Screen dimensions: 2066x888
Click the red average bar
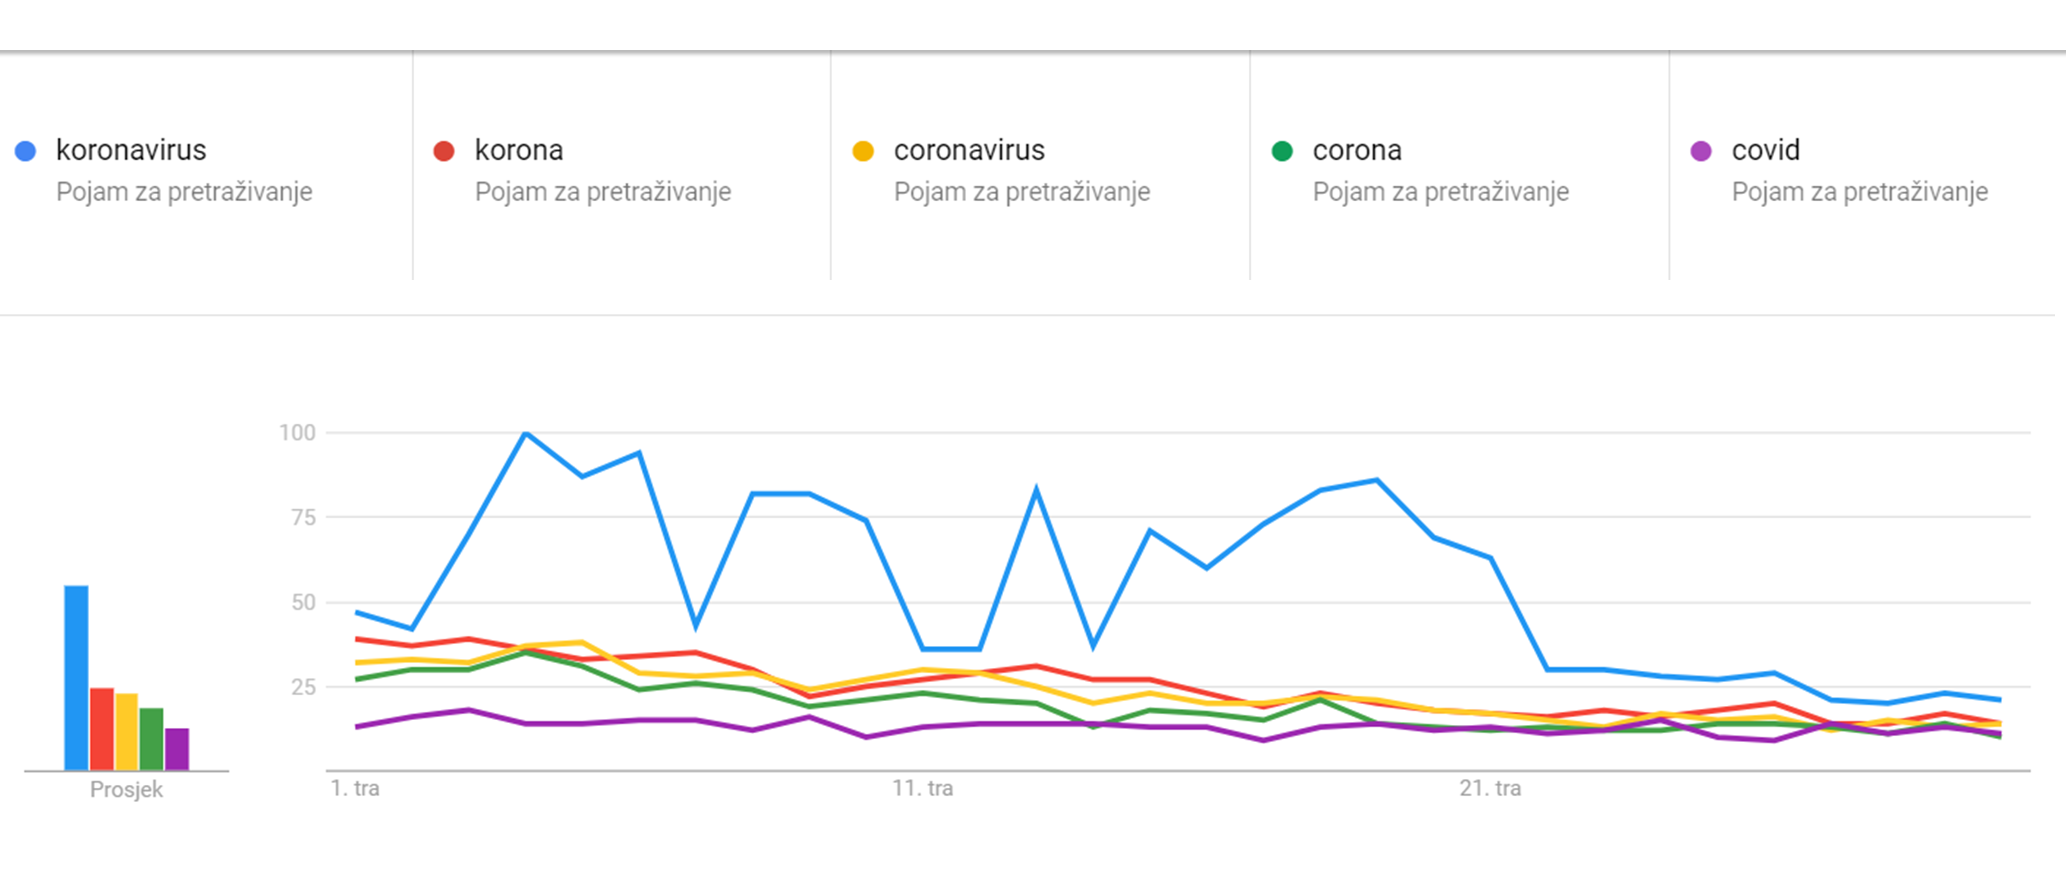click(x=102, y=729)
